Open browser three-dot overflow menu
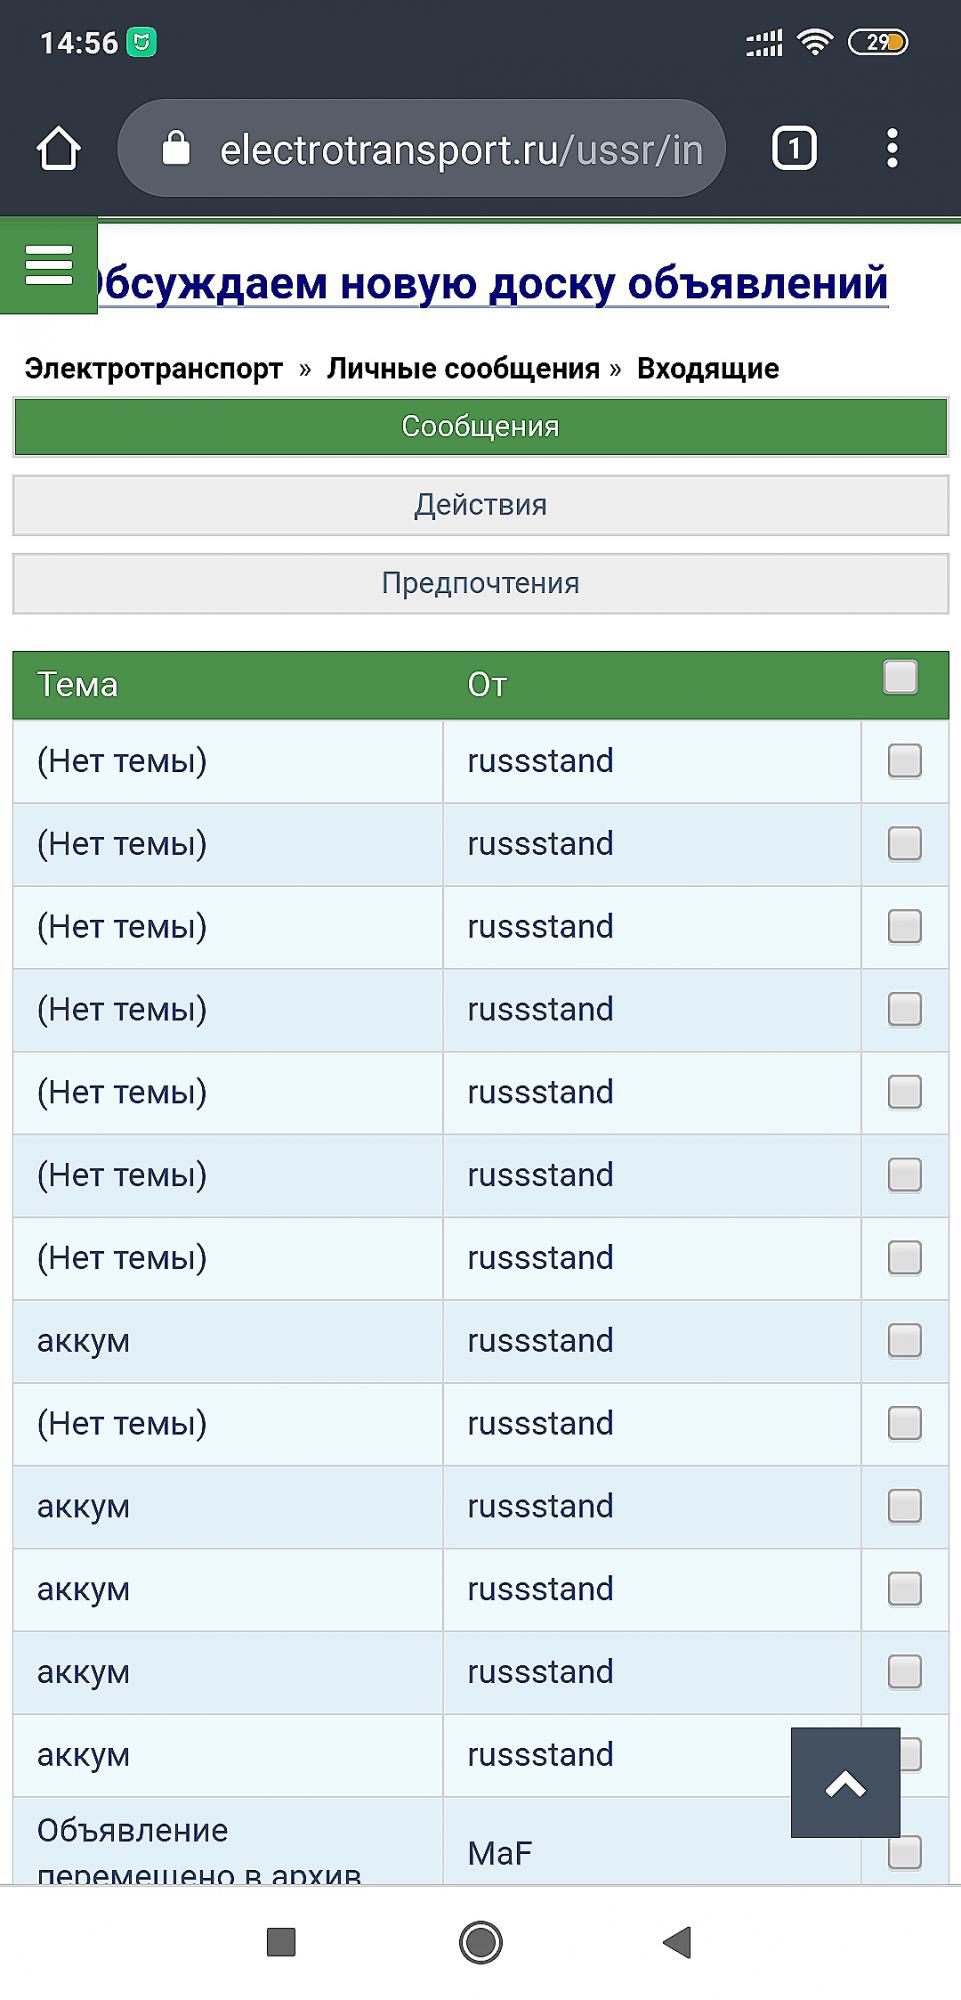Screen dimensions: 961x2000 pos(892,149)
